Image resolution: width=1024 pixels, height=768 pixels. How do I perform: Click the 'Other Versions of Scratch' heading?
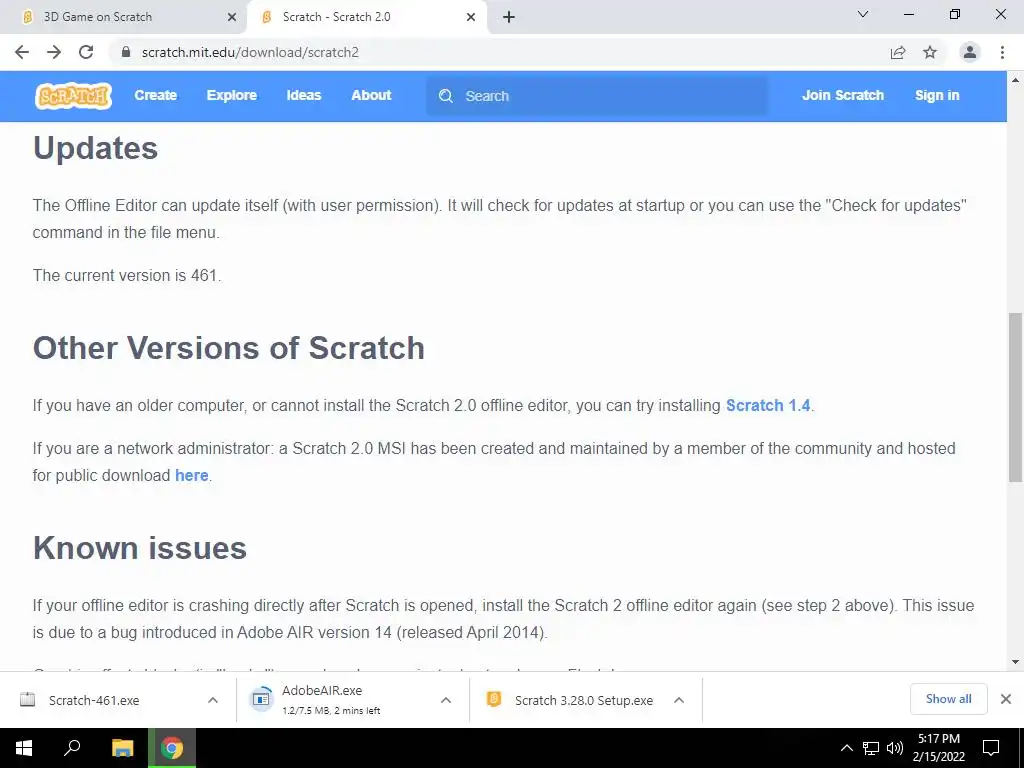pyautogui.click(x=229, y=348)
